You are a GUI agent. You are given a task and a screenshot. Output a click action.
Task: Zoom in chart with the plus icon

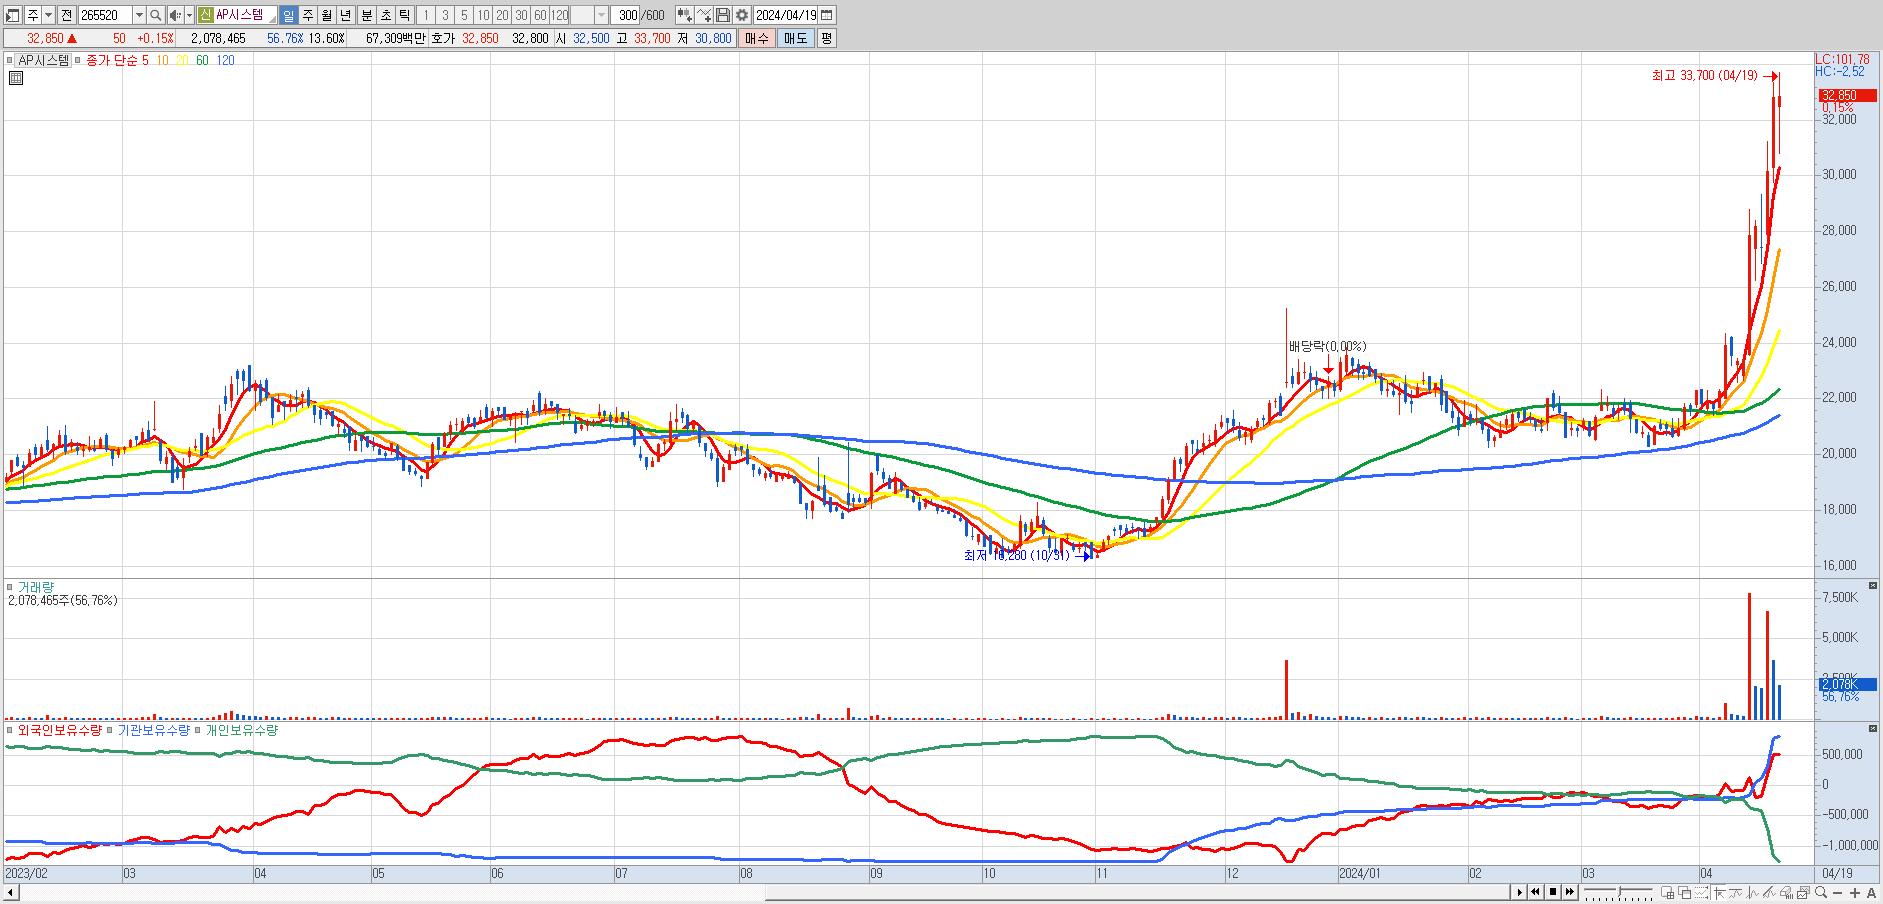click(x=1856, y=893)
